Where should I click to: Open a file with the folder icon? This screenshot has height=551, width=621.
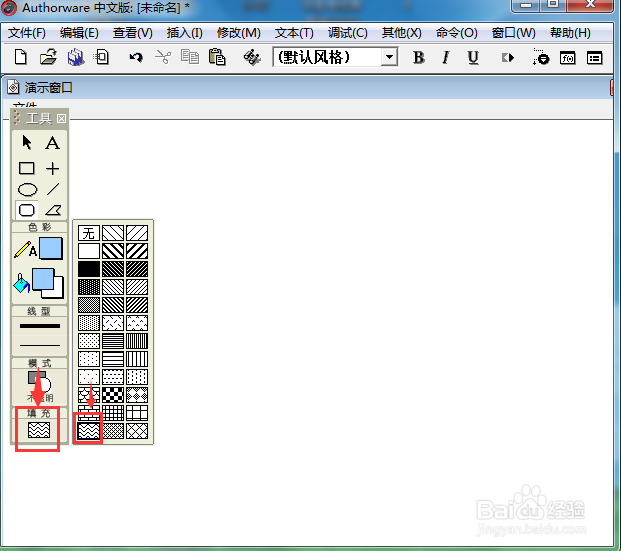click(48, 57)
